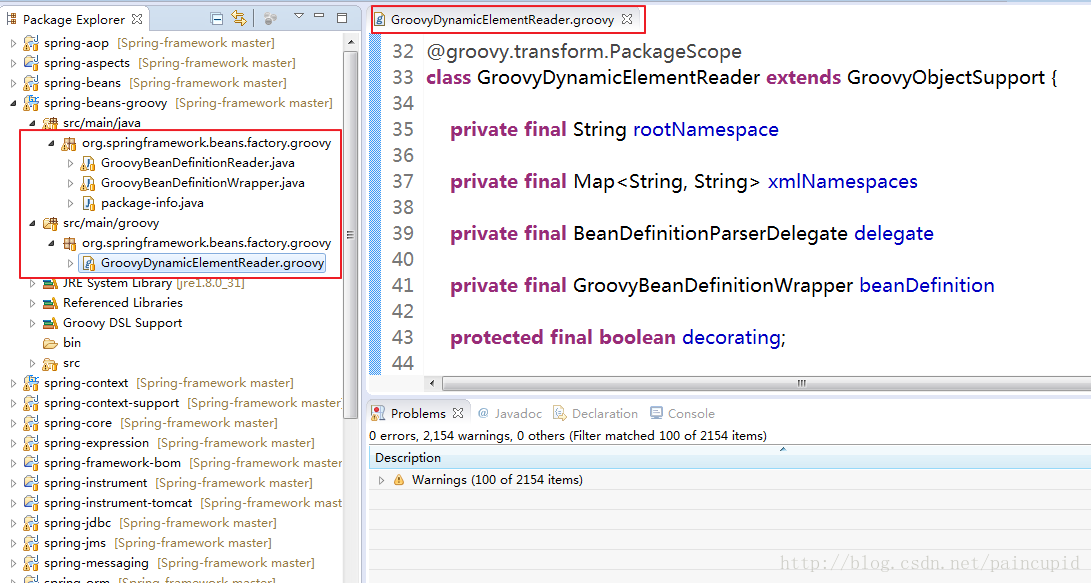Click the decorating field on line 43

731,338
